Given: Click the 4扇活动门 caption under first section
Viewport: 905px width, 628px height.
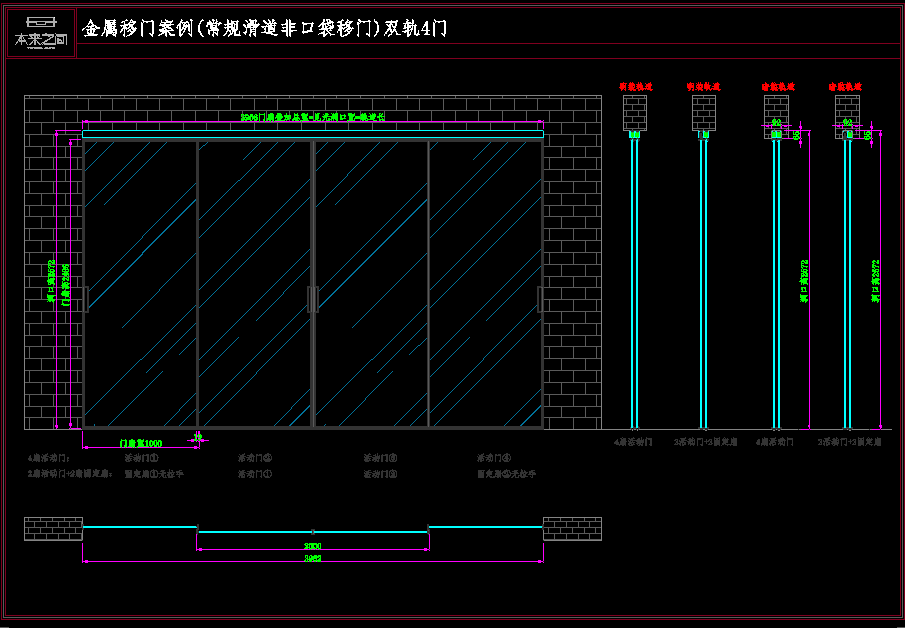Looking at the screenshot, I should (634, 440).
